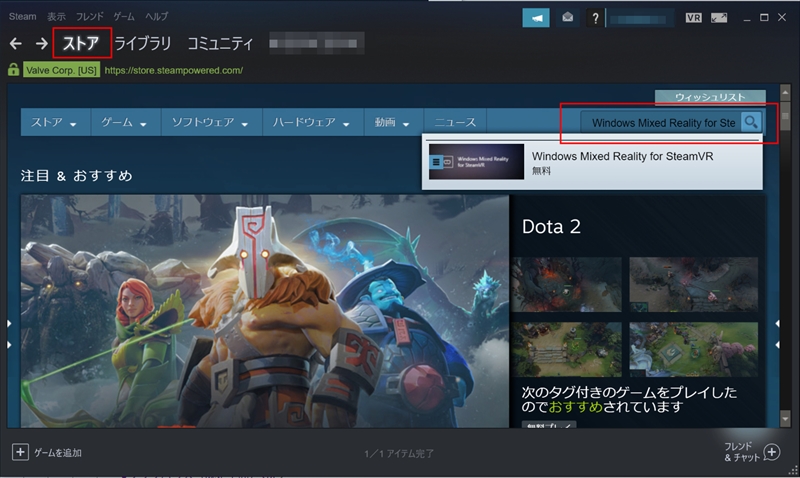Screen dimensions: 800x478
Task: Open the コミュニティ tab
Action: (x=220, y=44)
